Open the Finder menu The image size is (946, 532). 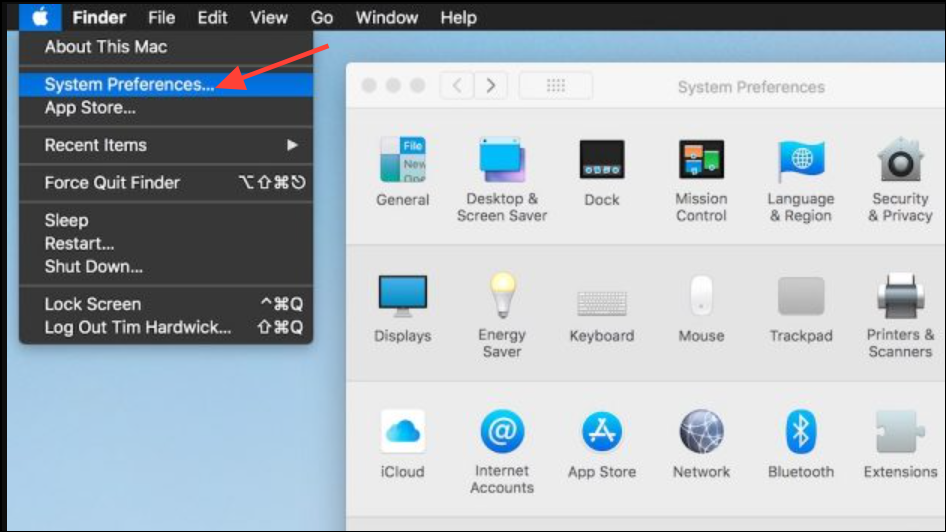click(99, 17)
